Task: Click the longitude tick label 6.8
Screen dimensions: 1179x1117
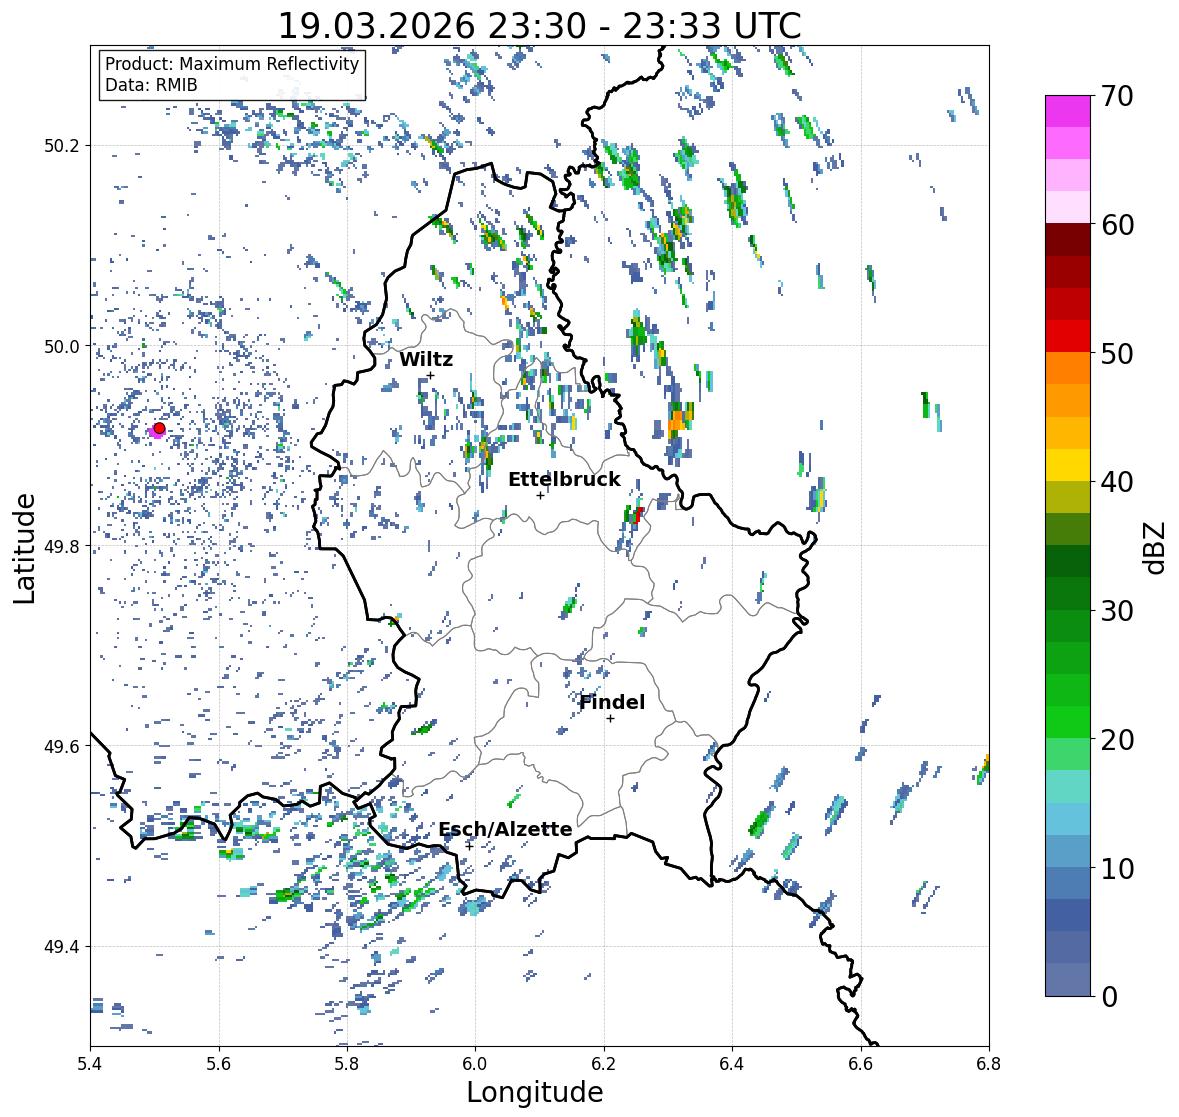Action: pos(989,1064)
